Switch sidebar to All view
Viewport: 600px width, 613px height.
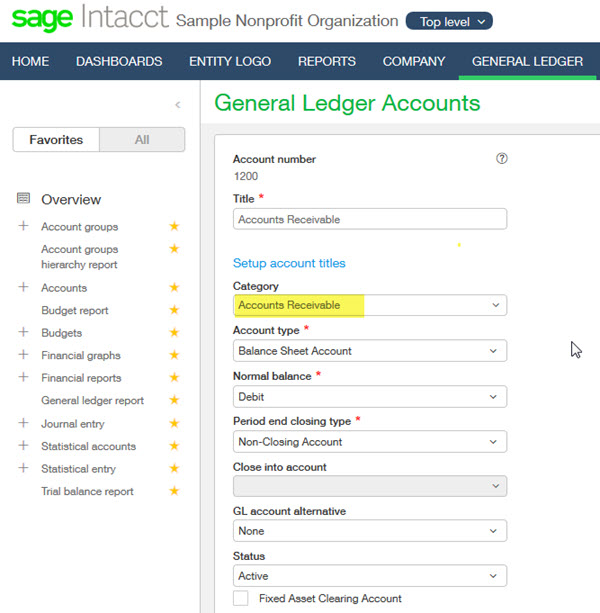click(142, 140)
